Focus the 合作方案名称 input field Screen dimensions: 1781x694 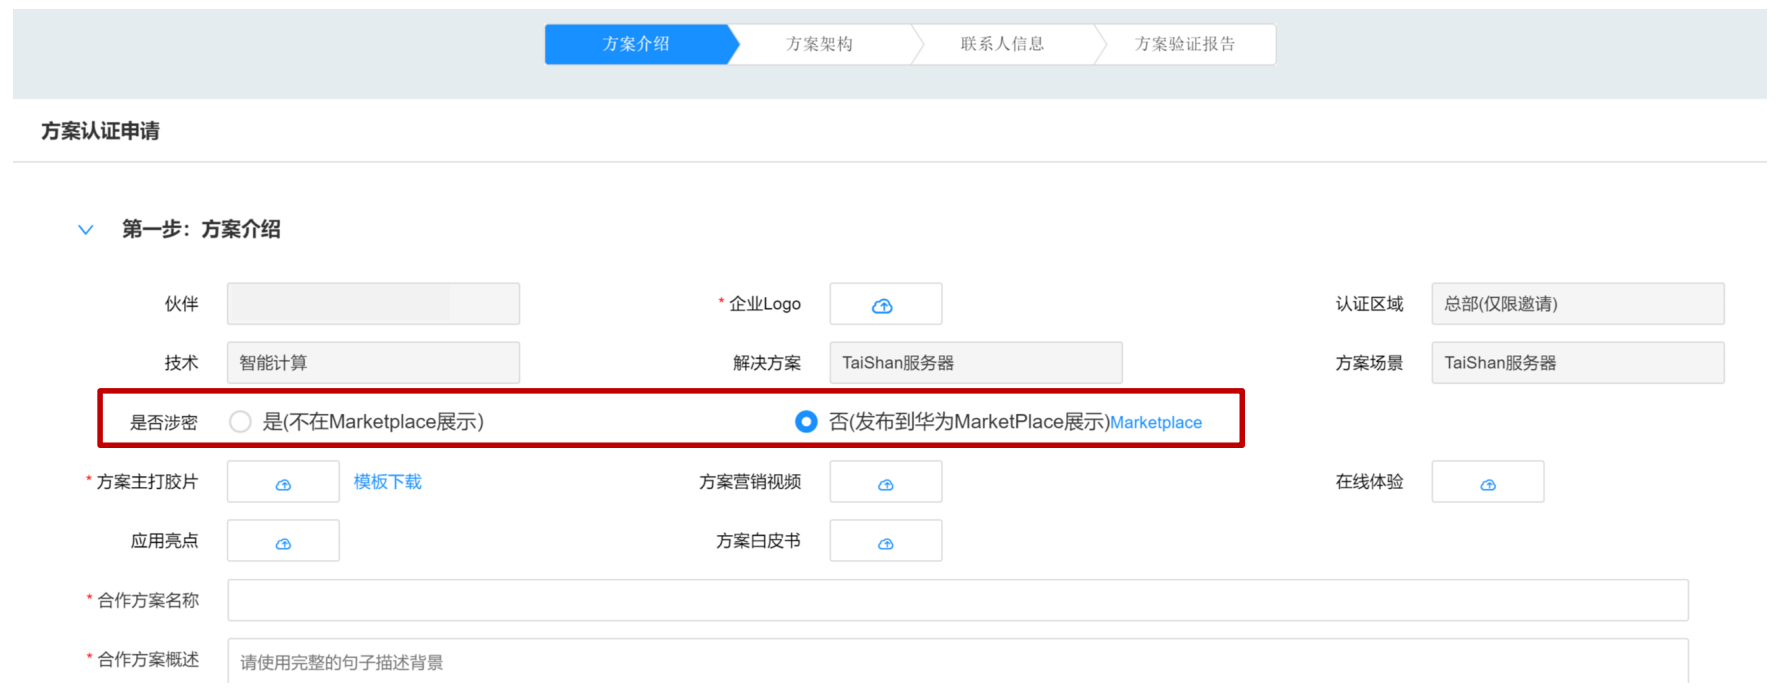click(958, 600)
